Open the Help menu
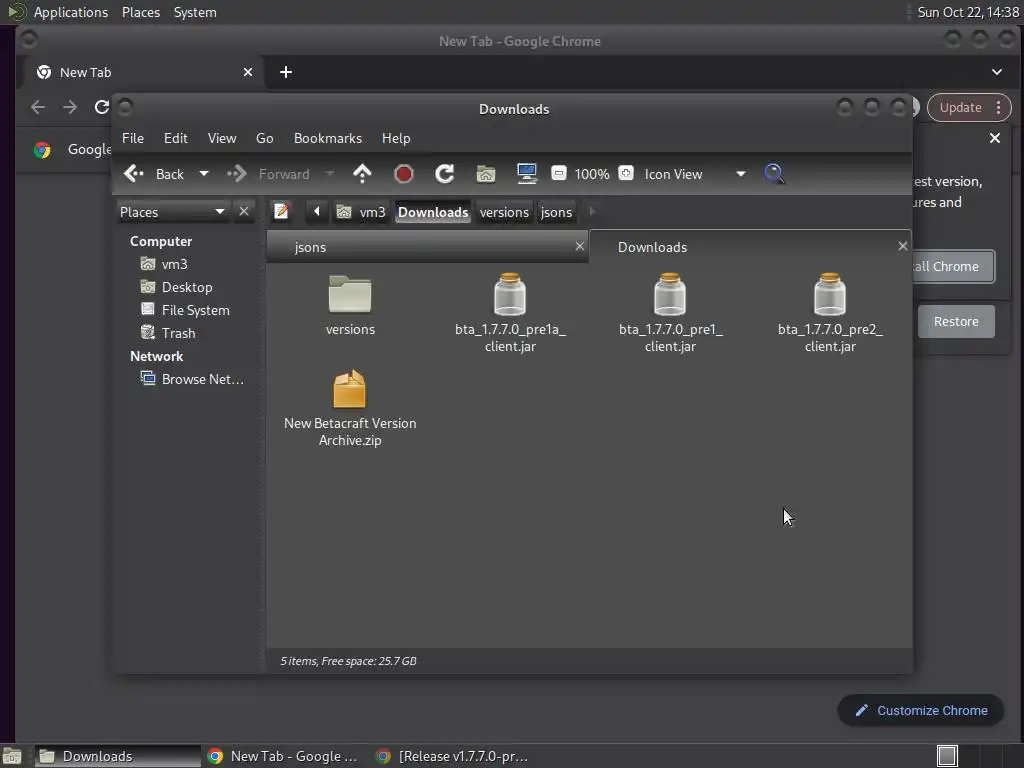 (x=396, y=138)
